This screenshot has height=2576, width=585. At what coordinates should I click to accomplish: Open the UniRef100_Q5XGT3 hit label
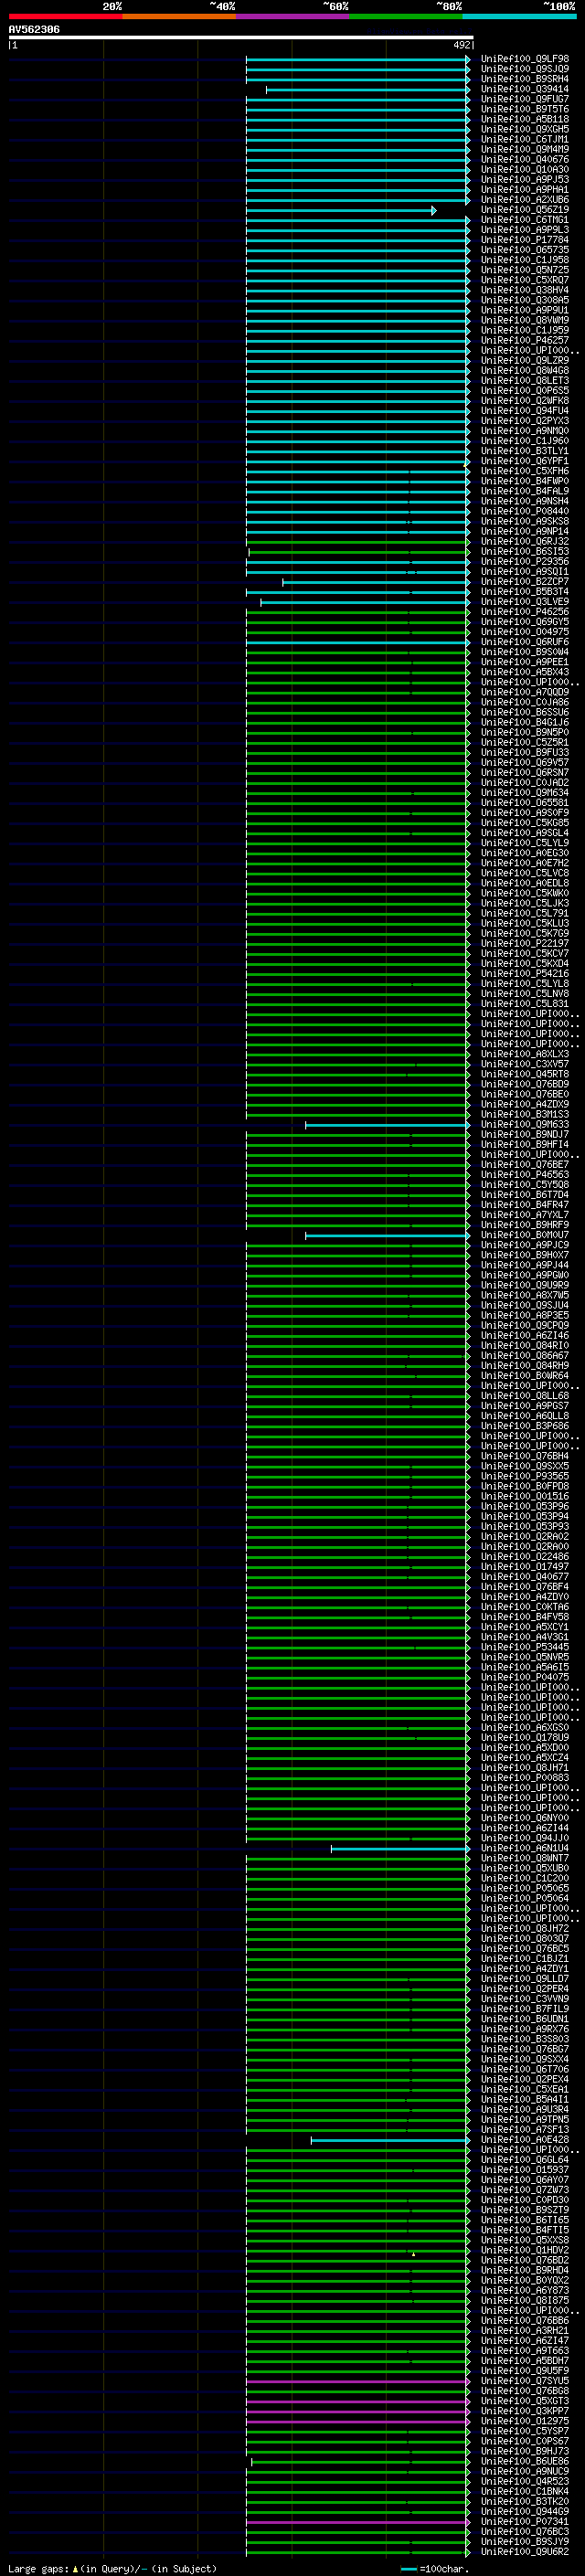[525, 2402]
